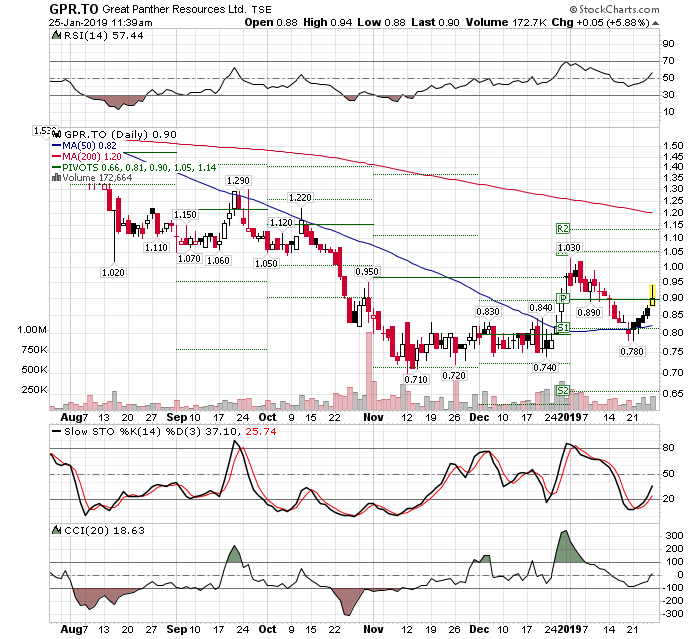Image resolution: width=700 pixels, height=639 pixels.
Task: Click the yellow highlighted latest candlestick
Action: 653,296
